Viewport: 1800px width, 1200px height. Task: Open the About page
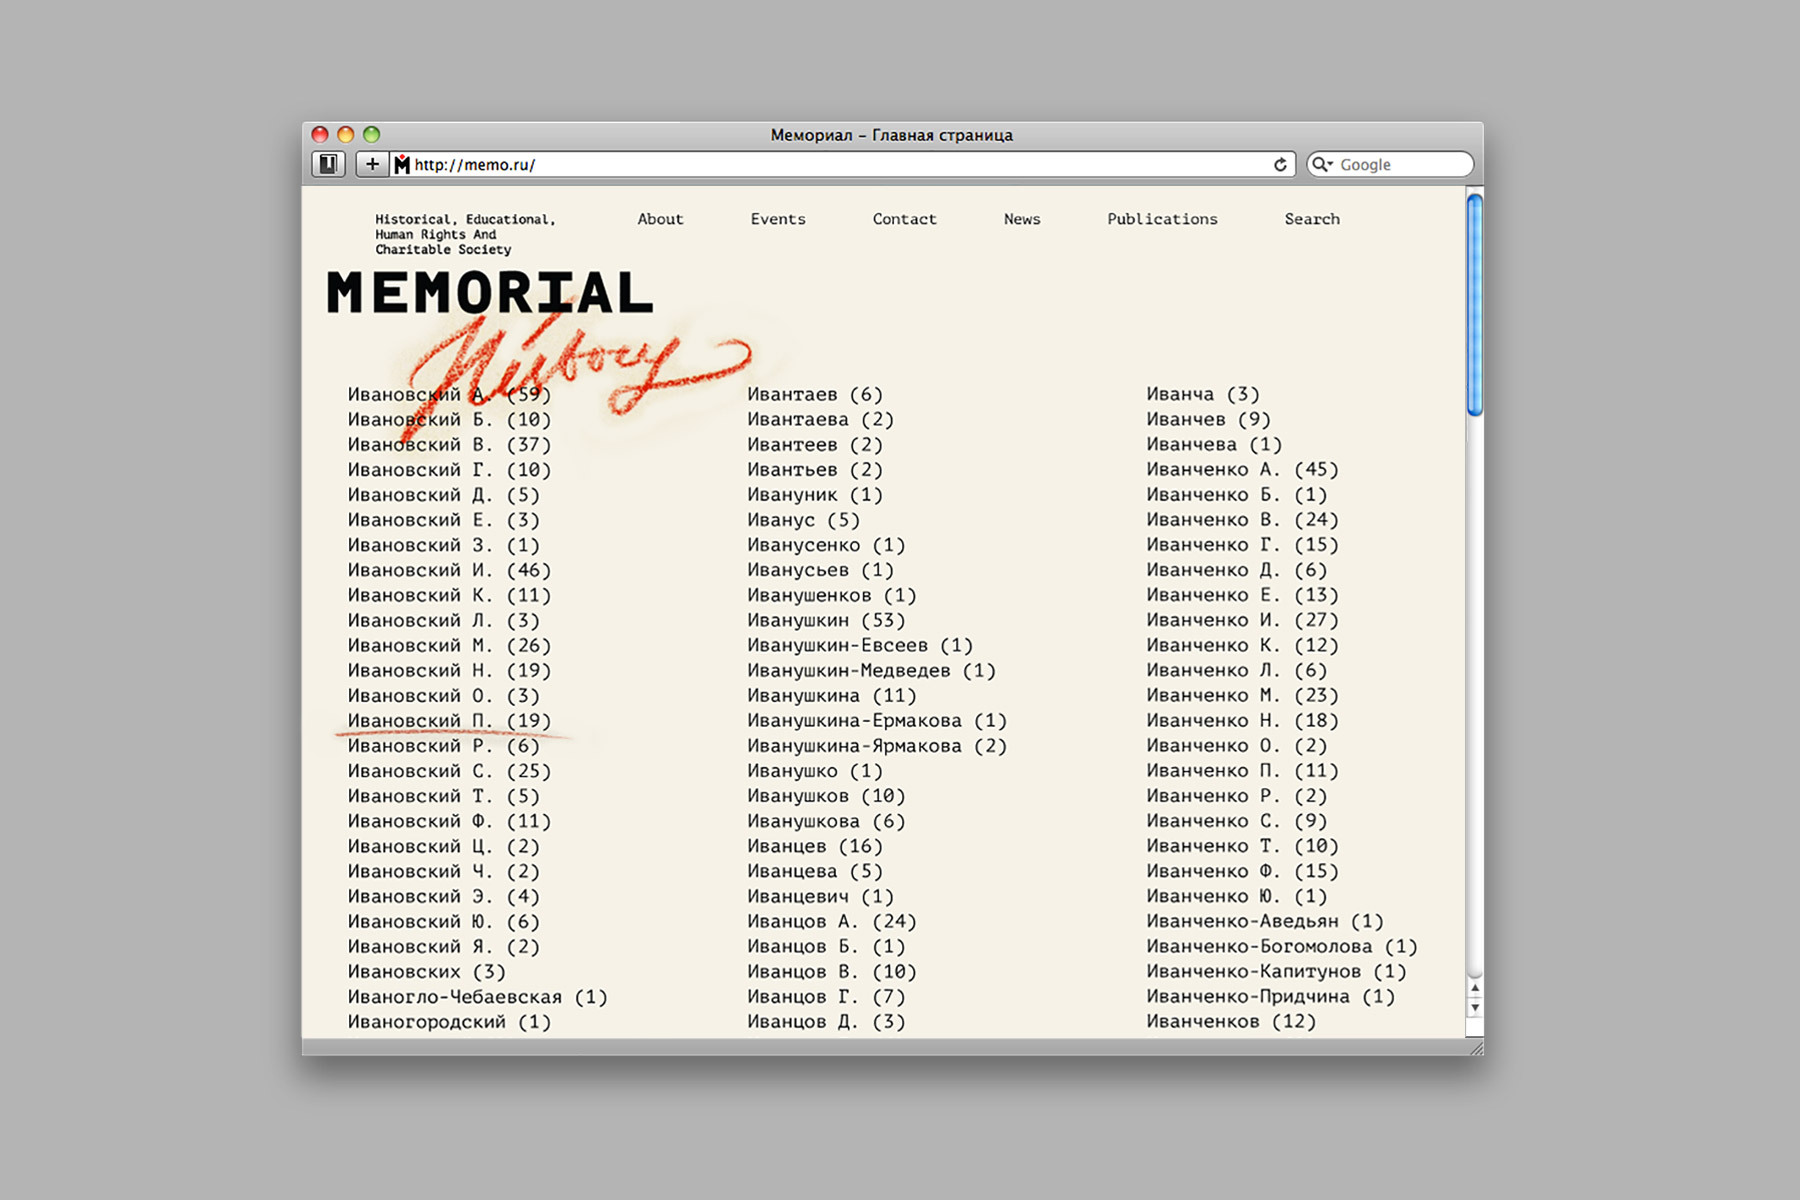[x=660, y=219]
